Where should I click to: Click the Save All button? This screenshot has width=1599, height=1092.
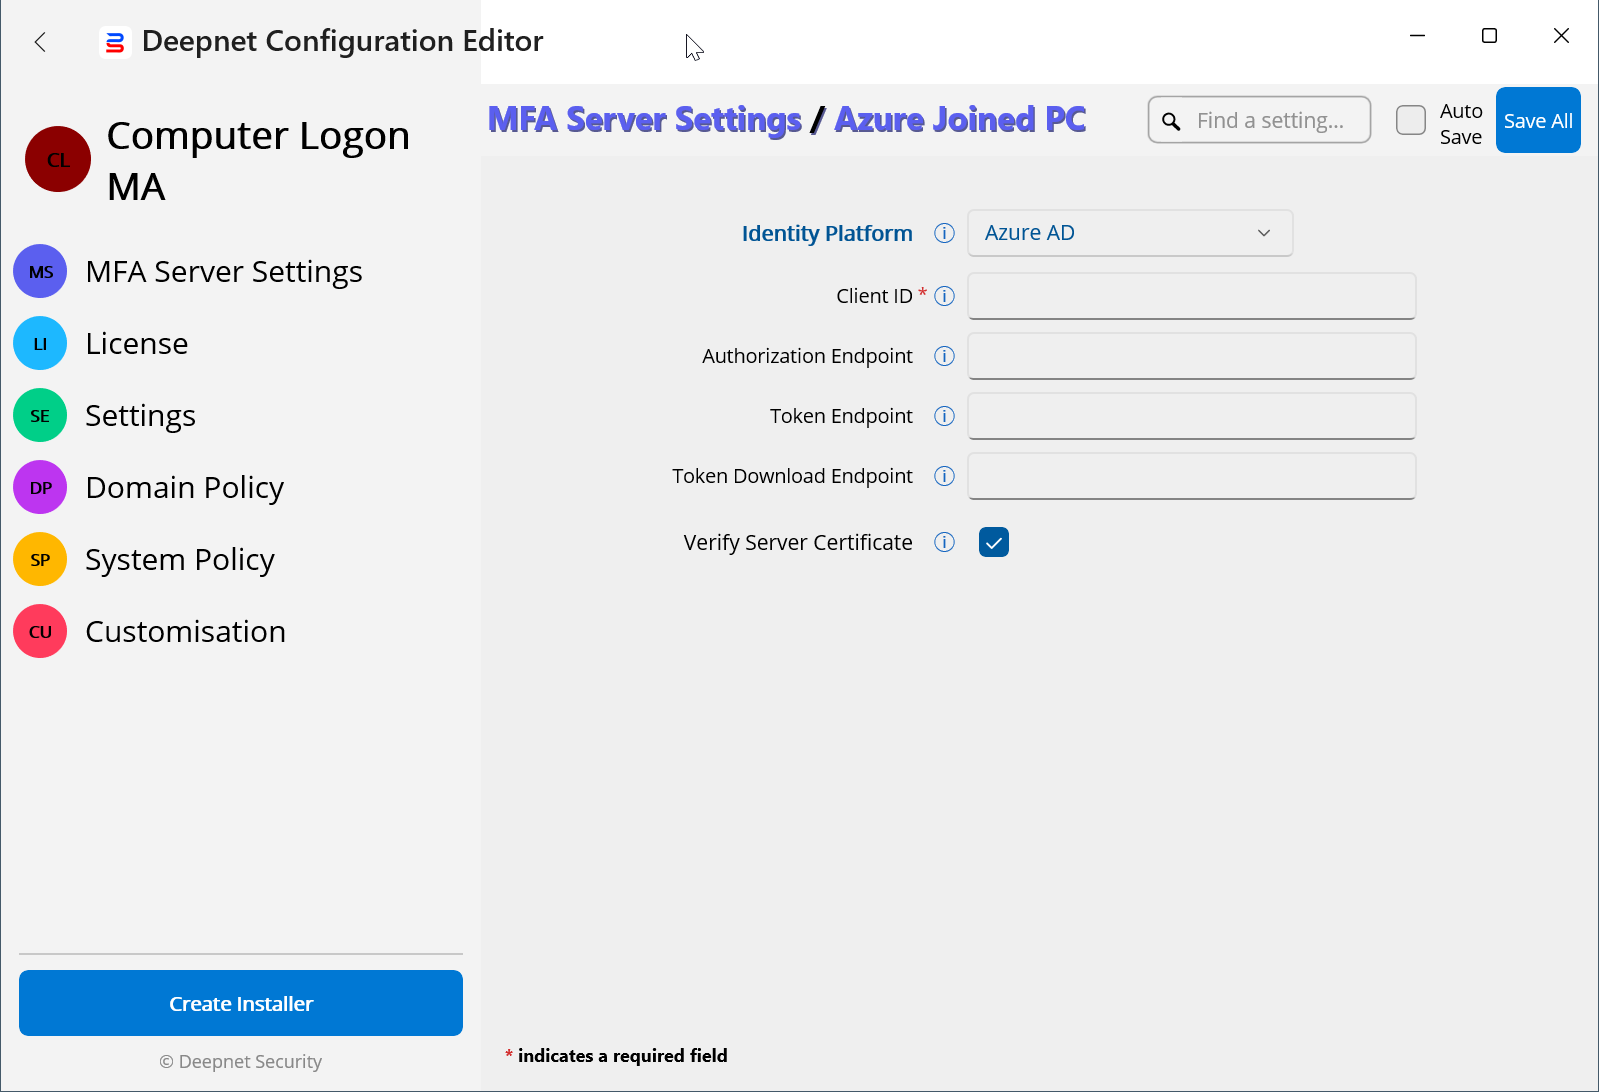pyautogui.click(x=1537, y=120)
